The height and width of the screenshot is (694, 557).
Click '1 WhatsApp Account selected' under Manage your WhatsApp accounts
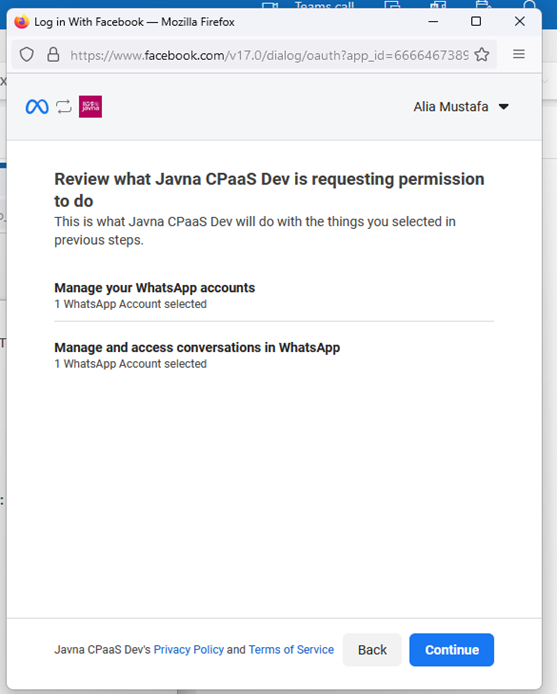pos(130,304)
